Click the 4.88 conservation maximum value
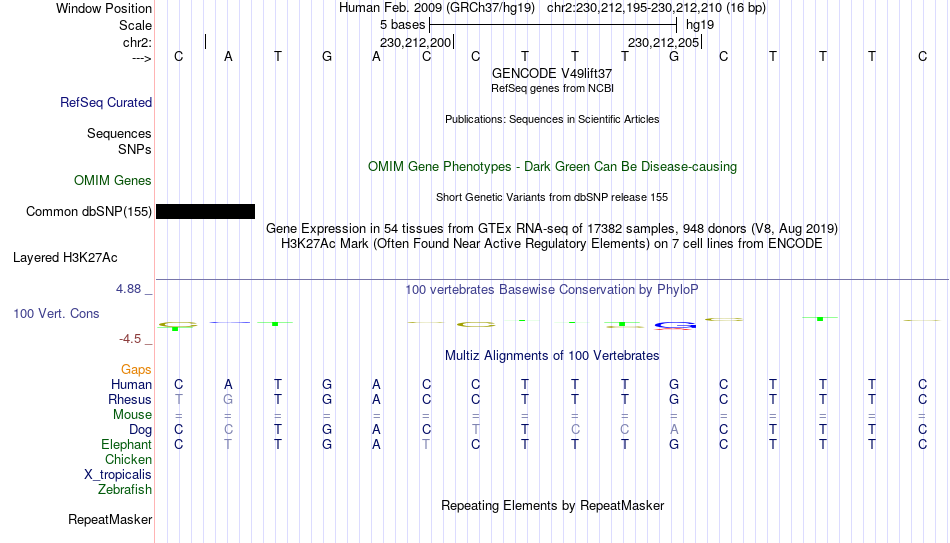The image size is (950, 543). tap(128, 289)
